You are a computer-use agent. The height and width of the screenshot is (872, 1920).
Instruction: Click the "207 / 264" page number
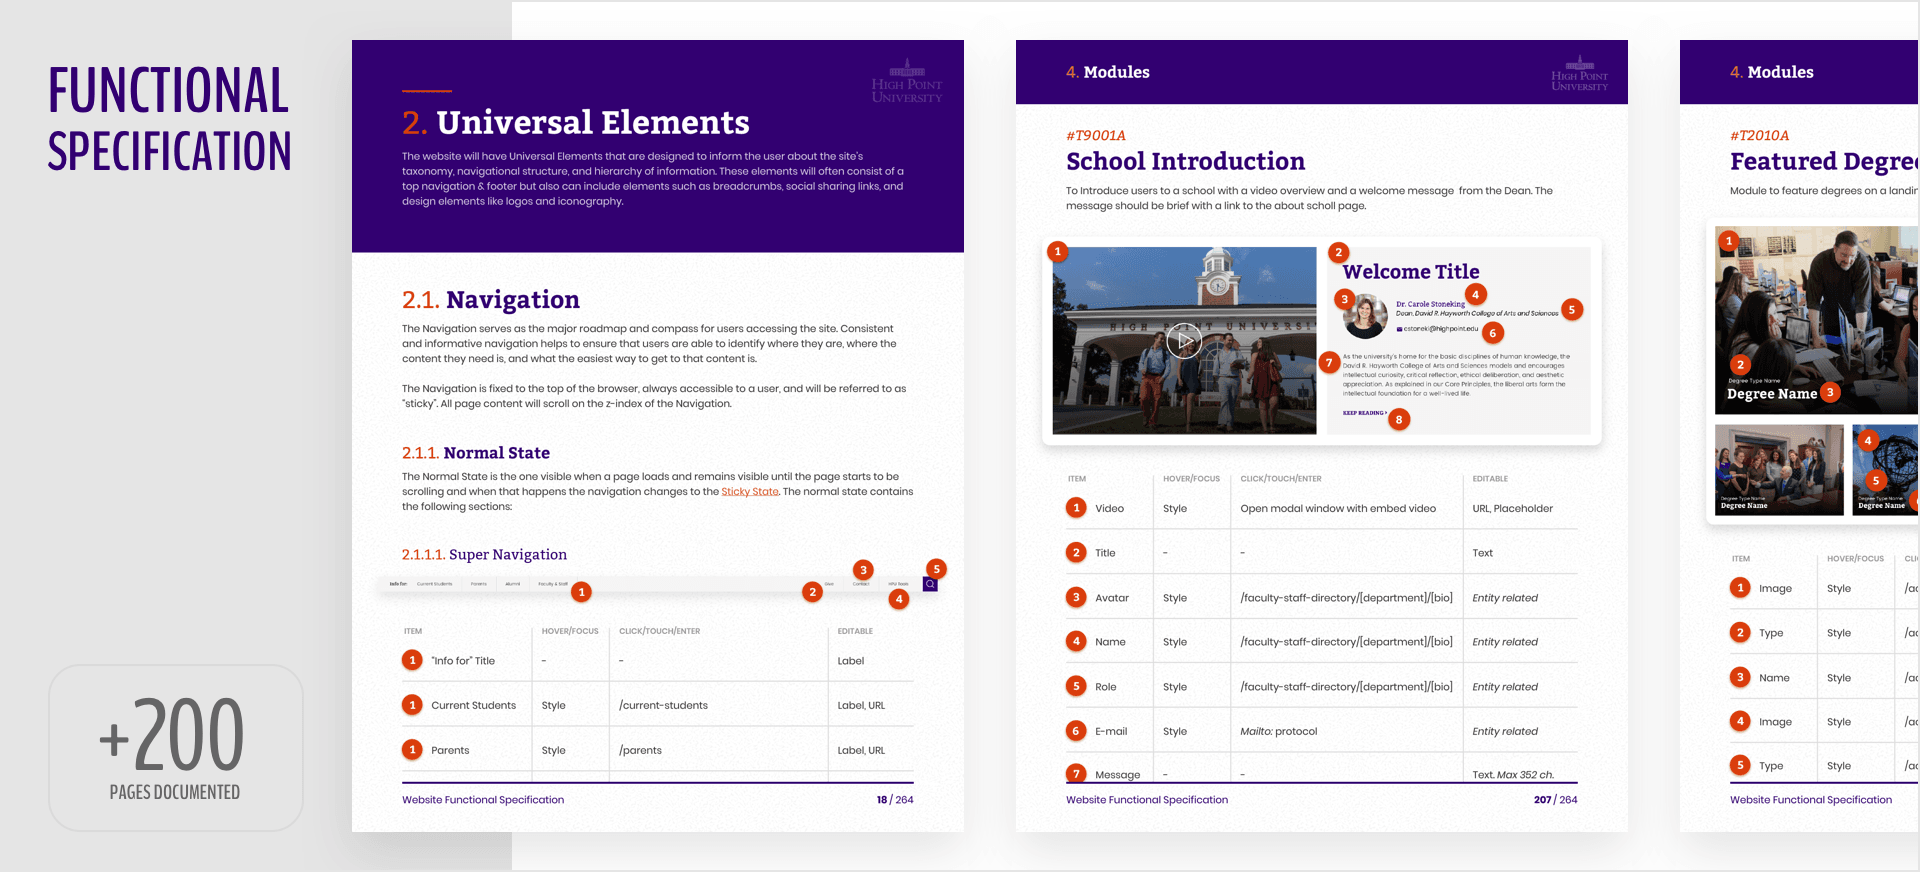[x=1556, y=800]
